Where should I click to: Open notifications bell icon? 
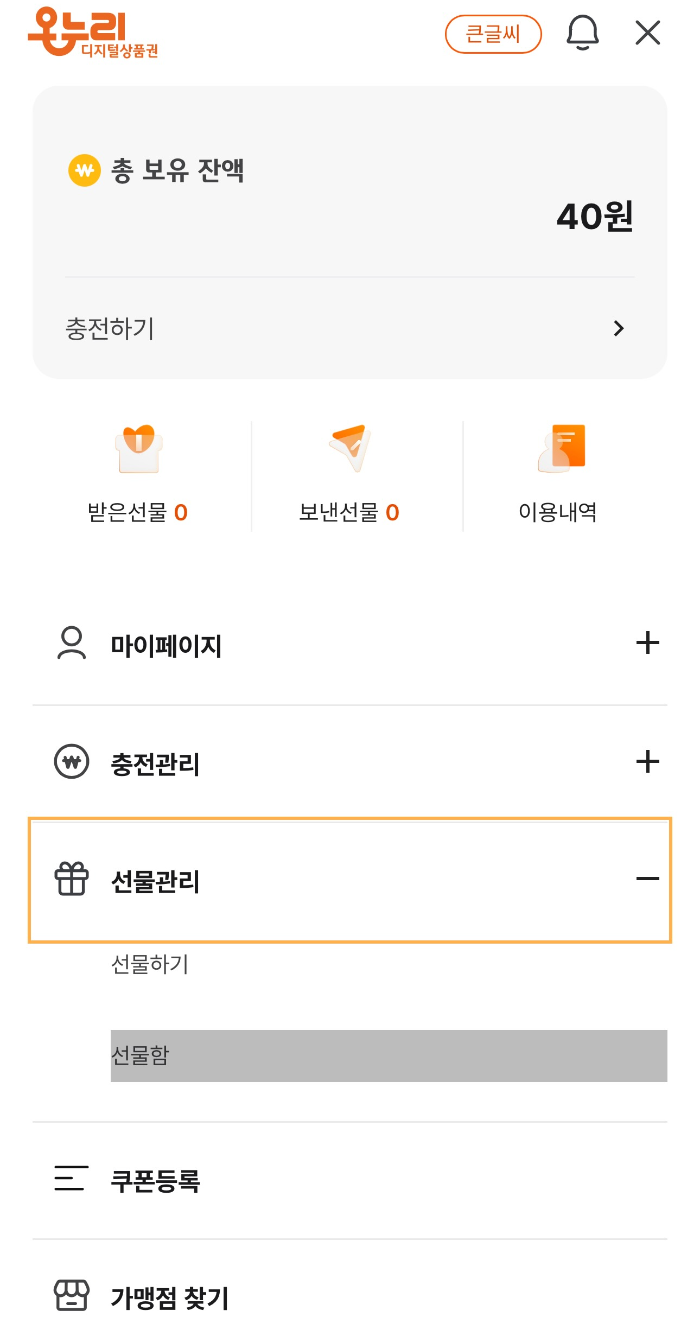coord(582,33)
